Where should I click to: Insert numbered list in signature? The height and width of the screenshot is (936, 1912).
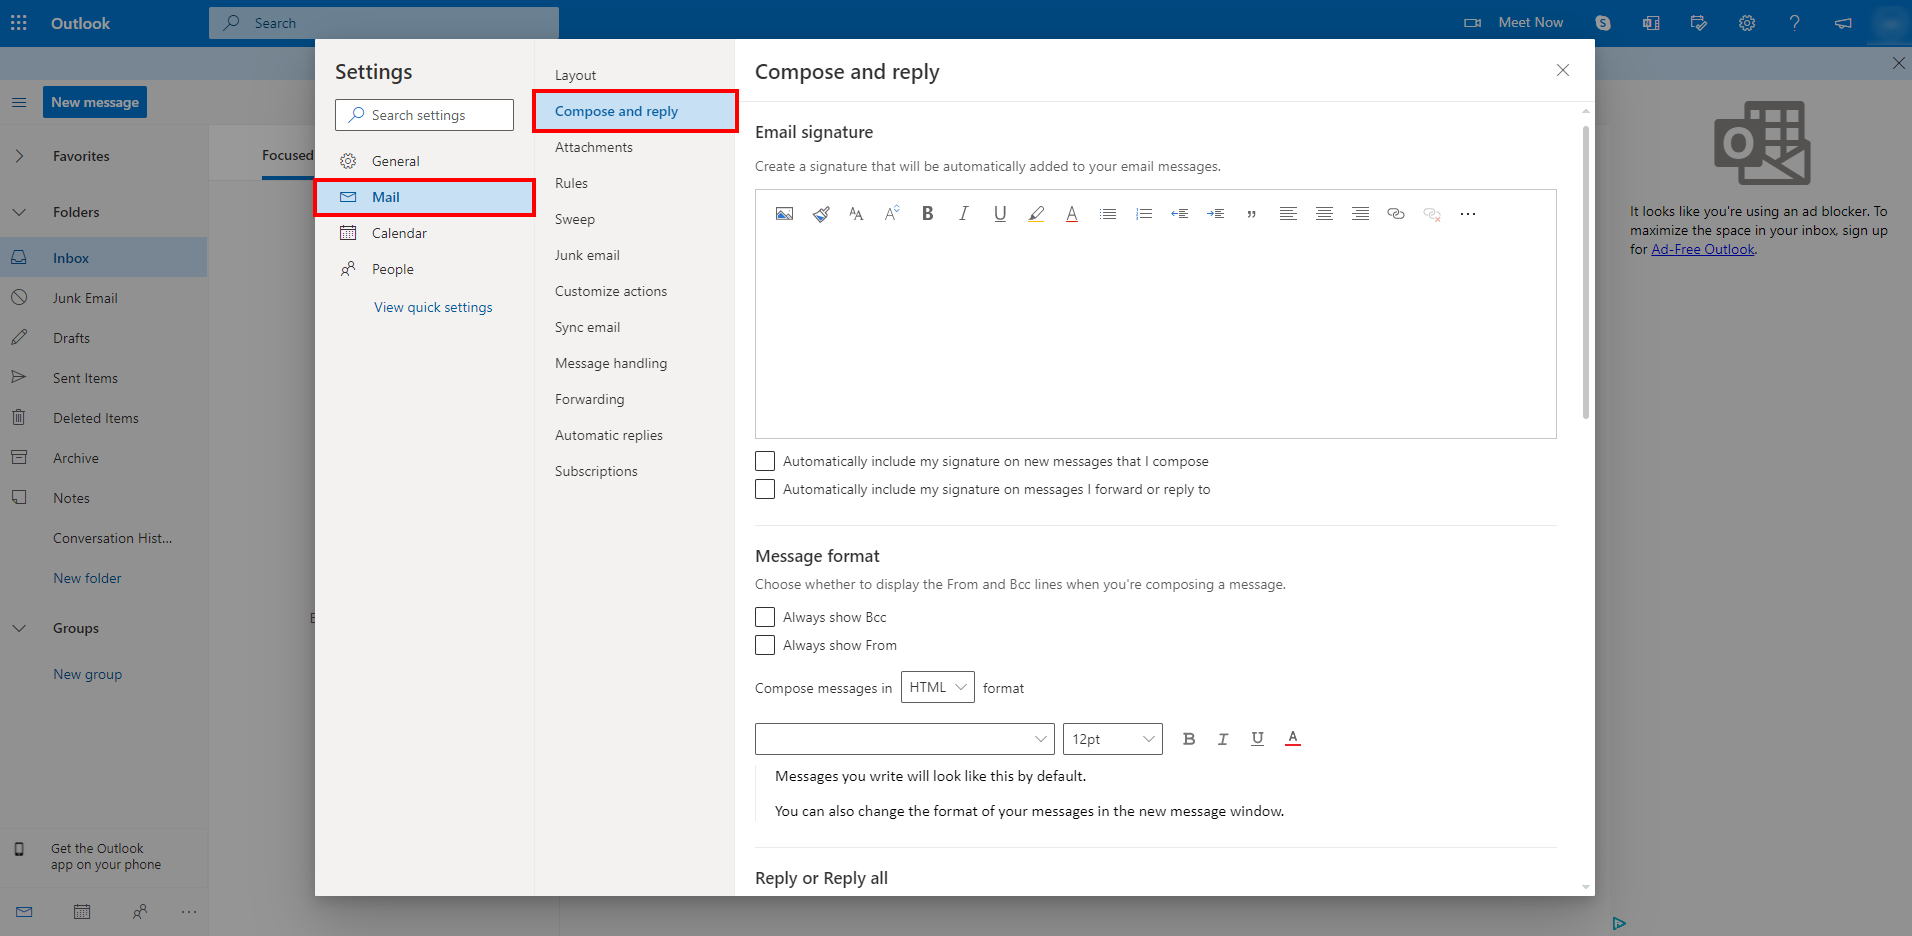1144,214
